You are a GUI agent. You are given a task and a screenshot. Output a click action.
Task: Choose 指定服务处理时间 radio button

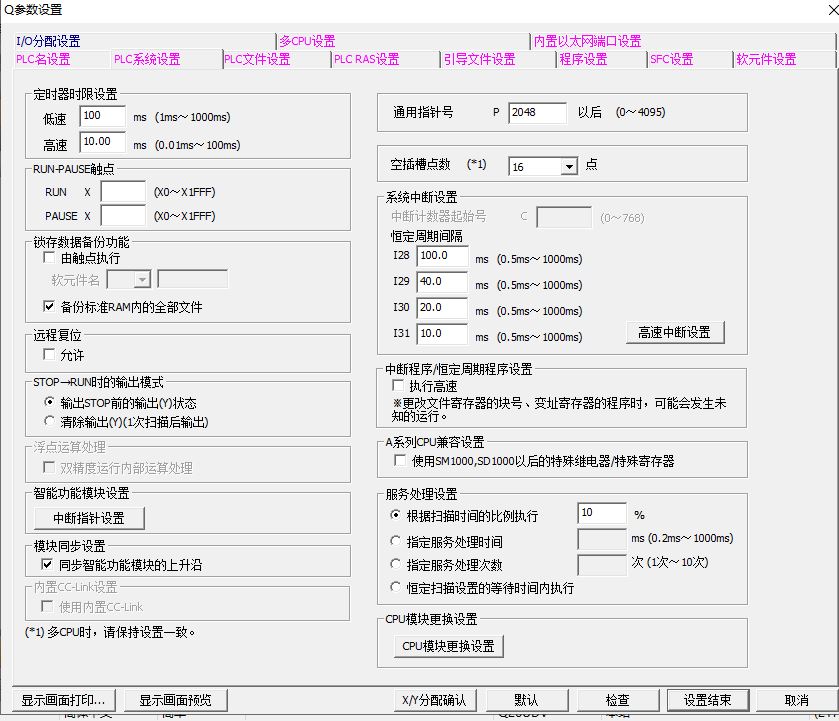click(397, 542)
